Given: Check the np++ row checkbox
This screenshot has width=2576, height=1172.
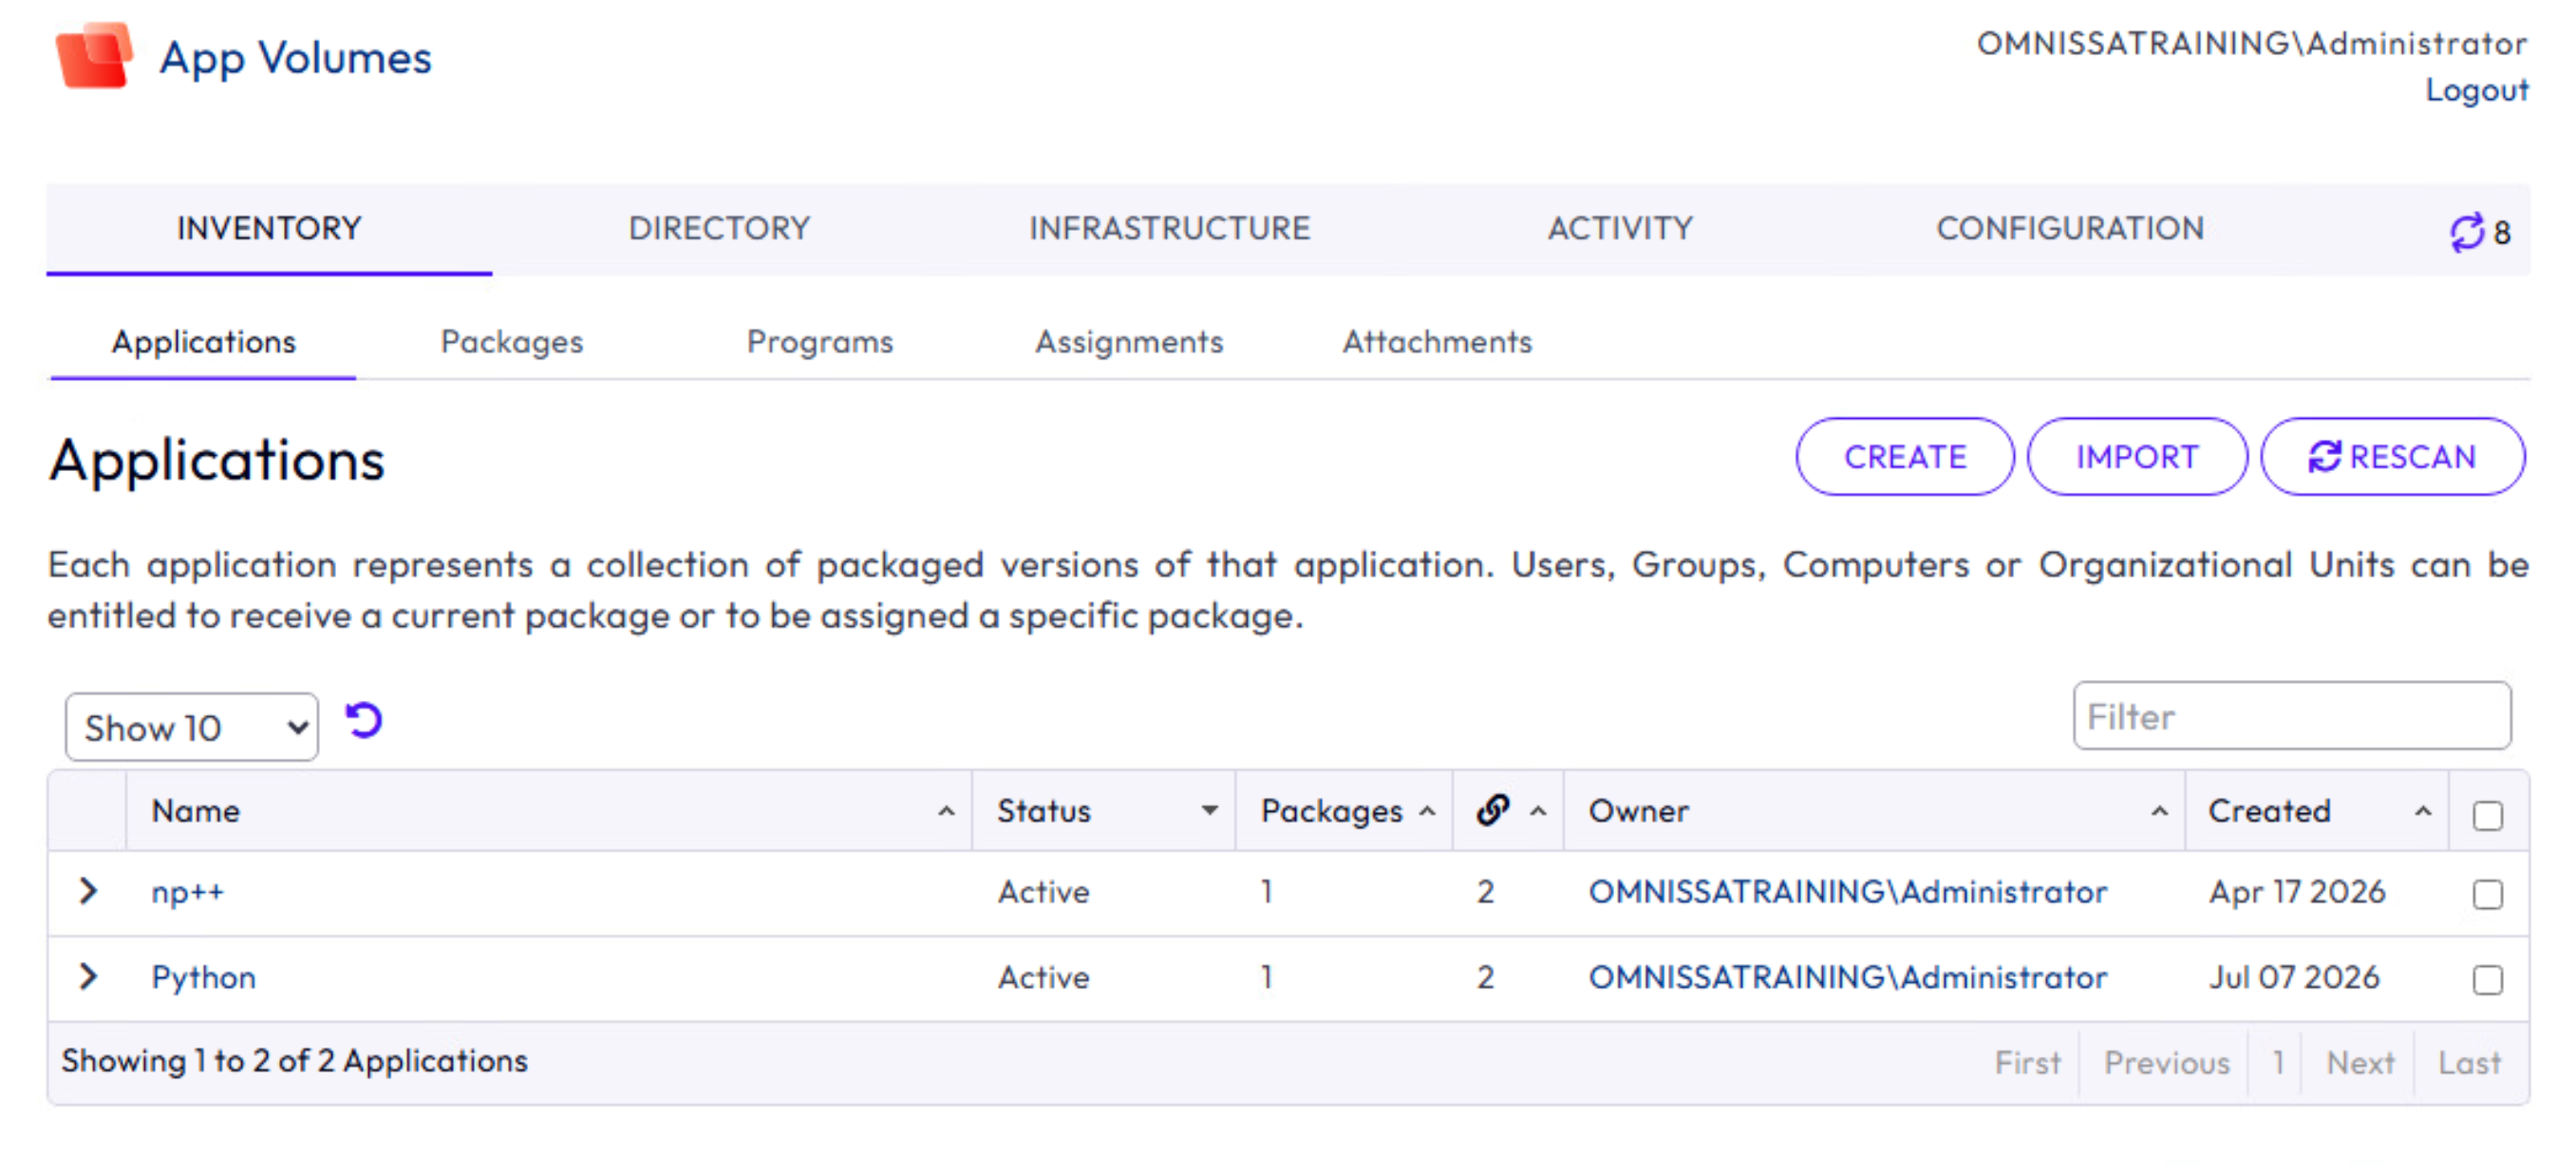Looking at the screenshot, I should [x=2487, y=893].
